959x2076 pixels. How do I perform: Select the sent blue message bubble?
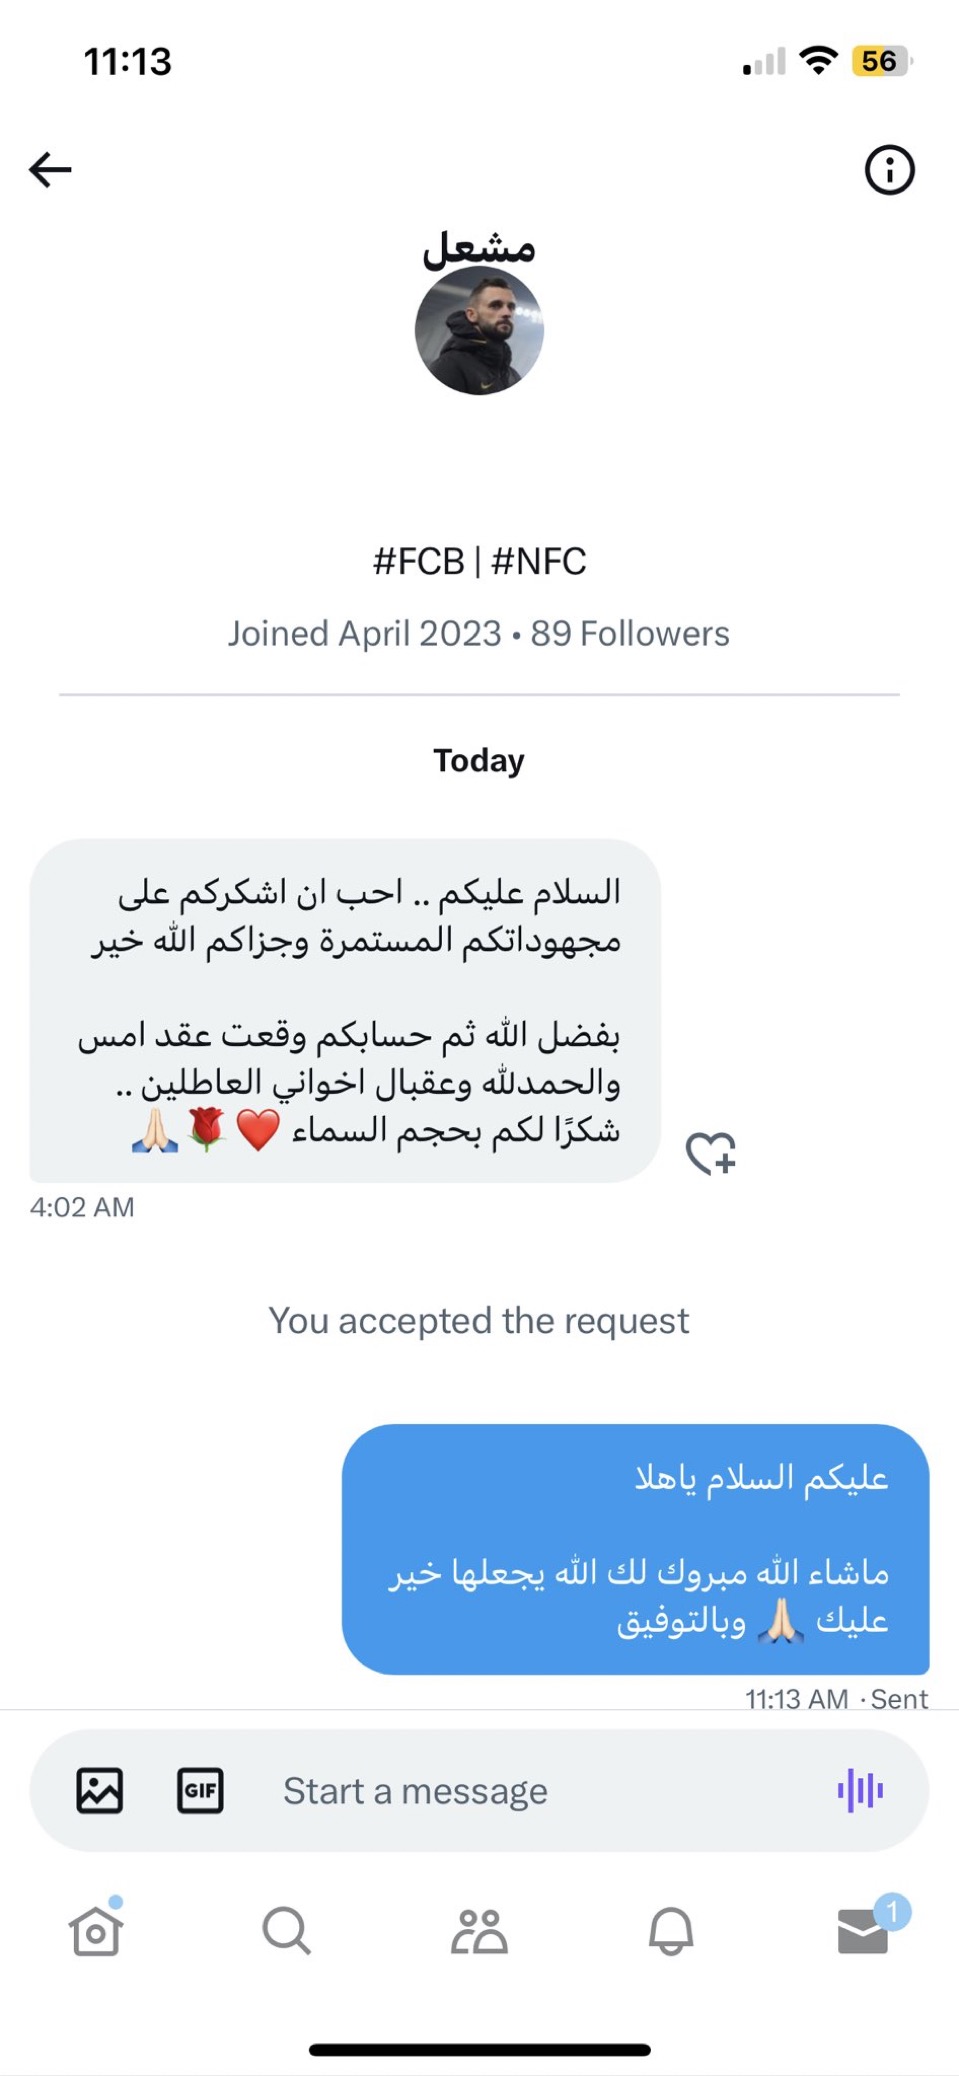click(635, 1548)
